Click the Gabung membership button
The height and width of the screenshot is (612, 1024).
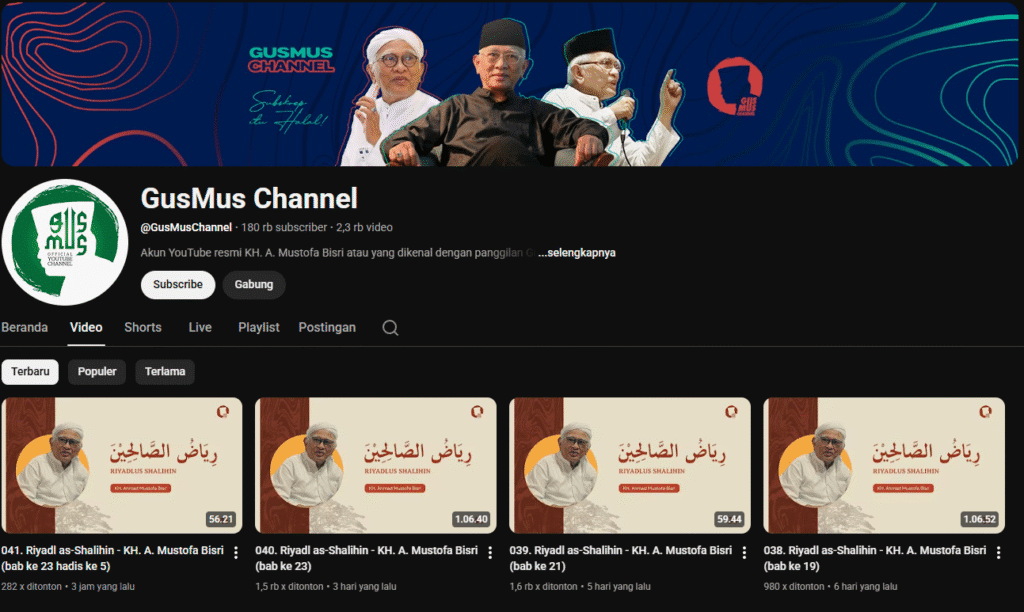[254, 285]
